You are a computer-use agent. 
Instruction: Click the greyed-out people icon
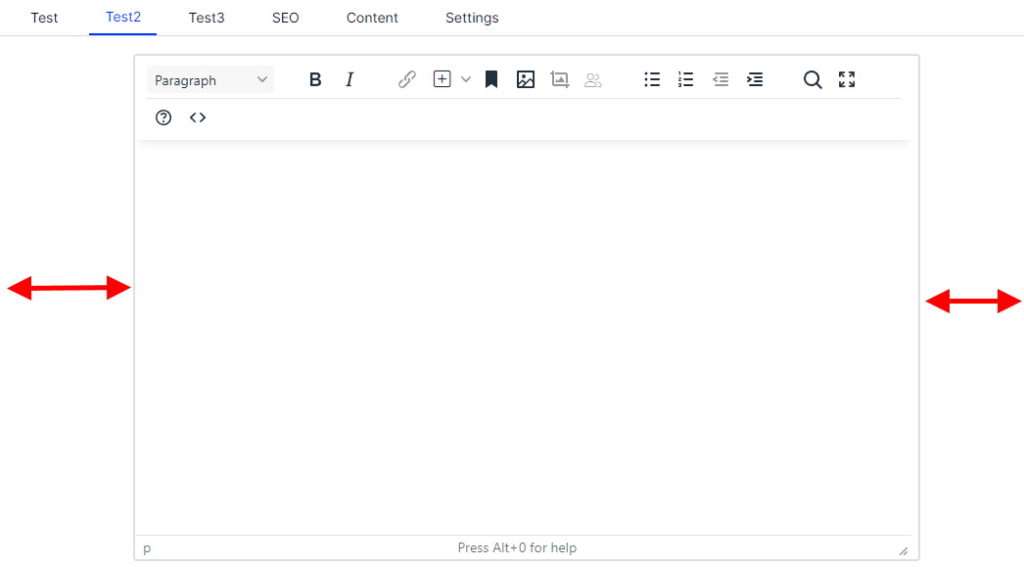[593, 80]
